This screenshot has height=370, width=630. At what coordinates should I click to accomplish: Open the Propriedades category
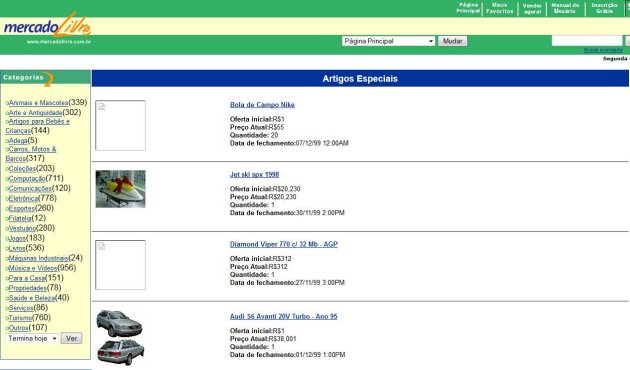pos(28,288)
